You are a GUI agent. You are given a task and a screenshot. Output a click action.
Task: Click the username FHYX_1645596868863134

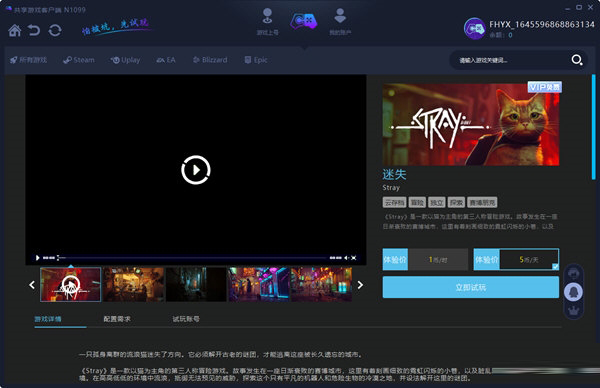click(x=542, y=24)
